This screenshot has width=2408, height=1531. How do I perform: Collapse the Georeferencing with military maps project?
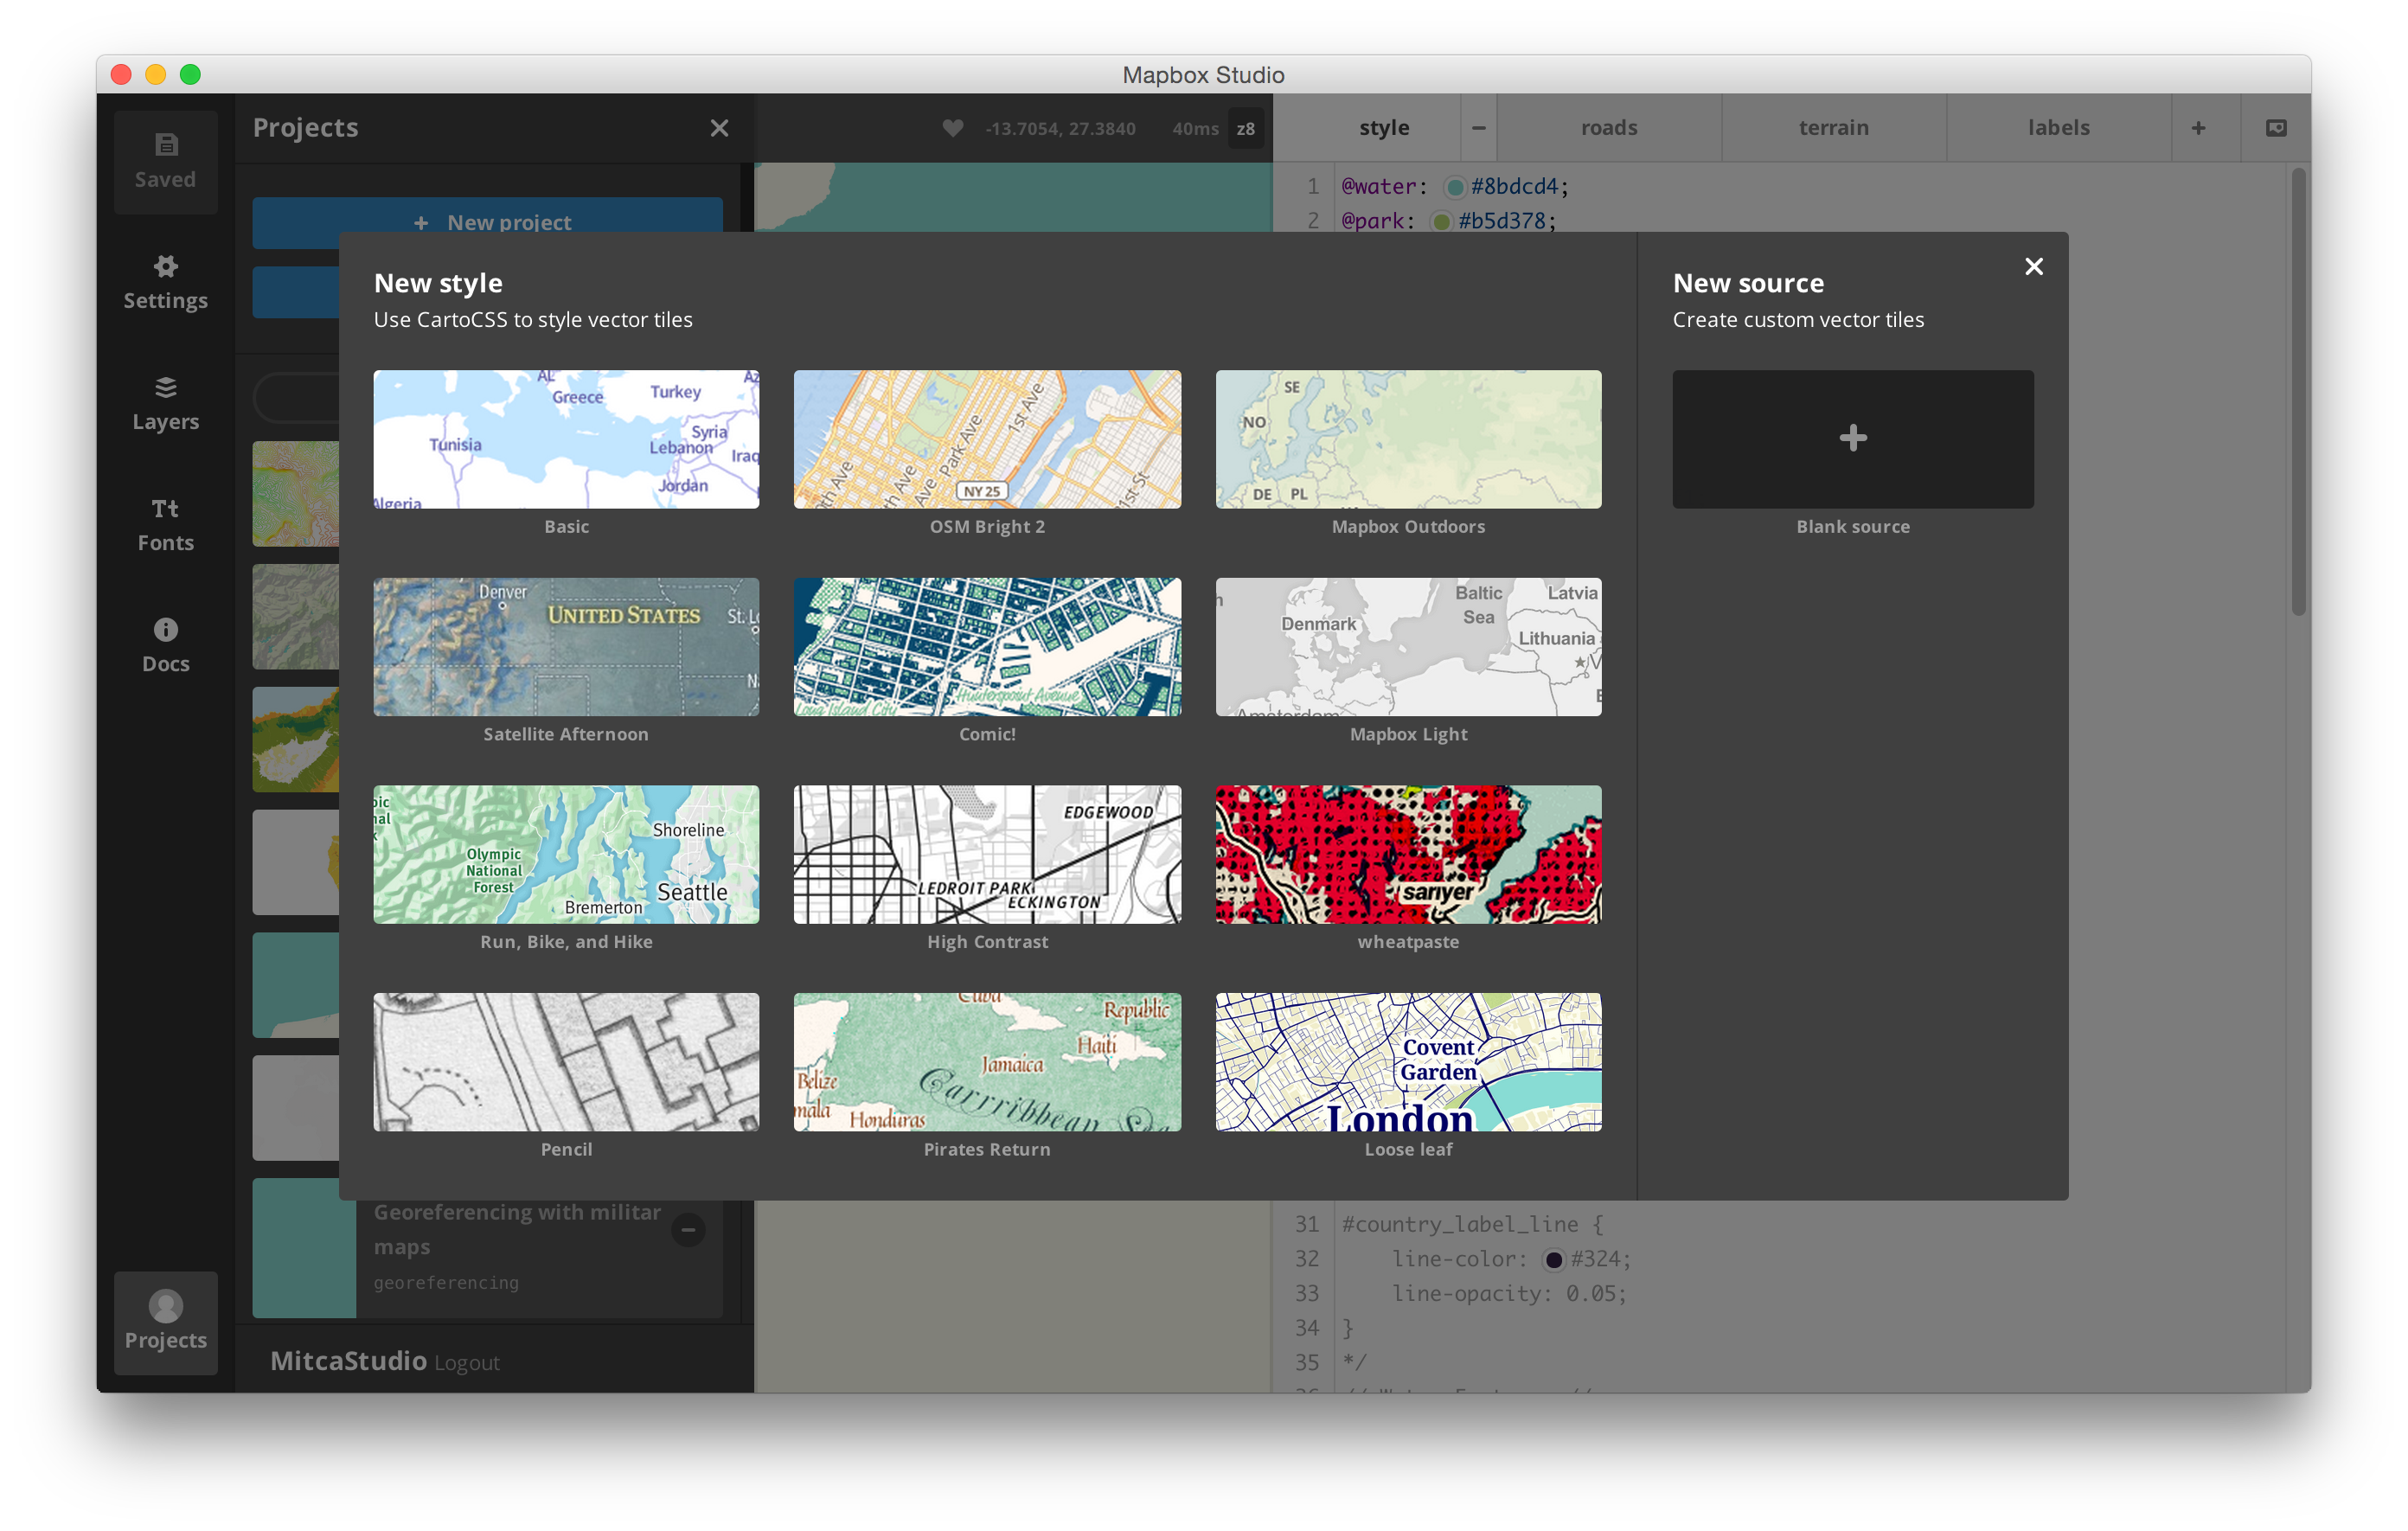point(688,1229)
